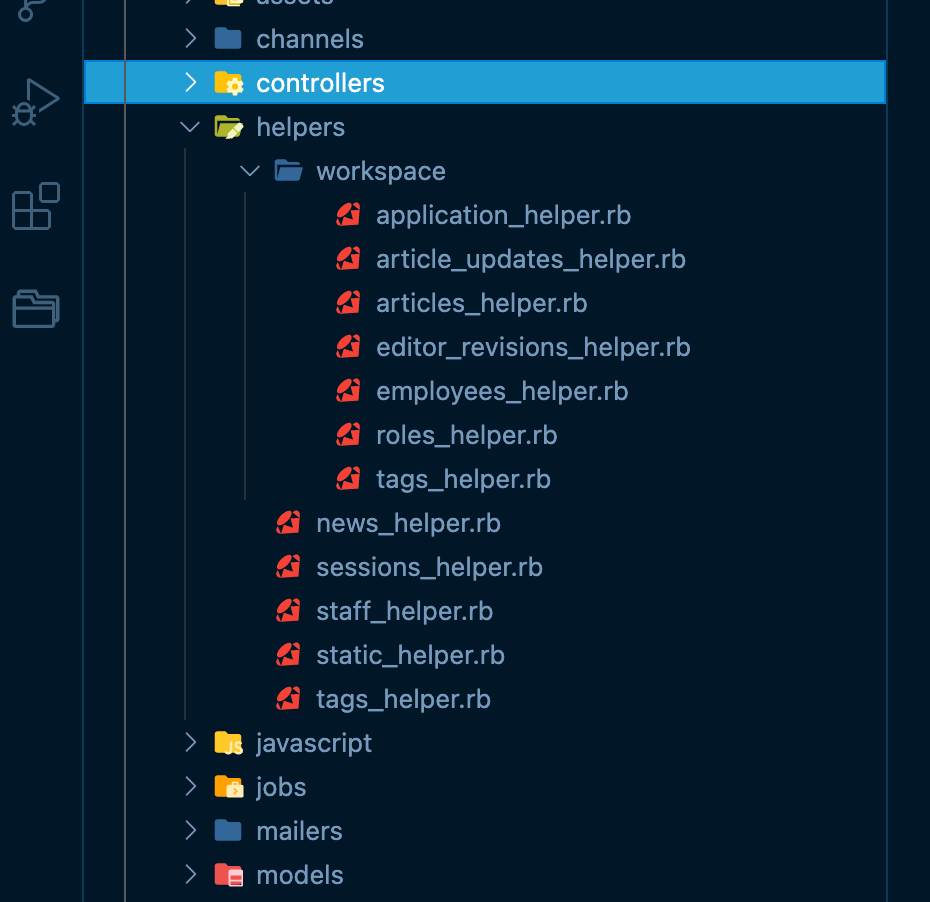Click the javascript JS folder icon
This screenshot has width=930, height=902.
pos(229,742)
